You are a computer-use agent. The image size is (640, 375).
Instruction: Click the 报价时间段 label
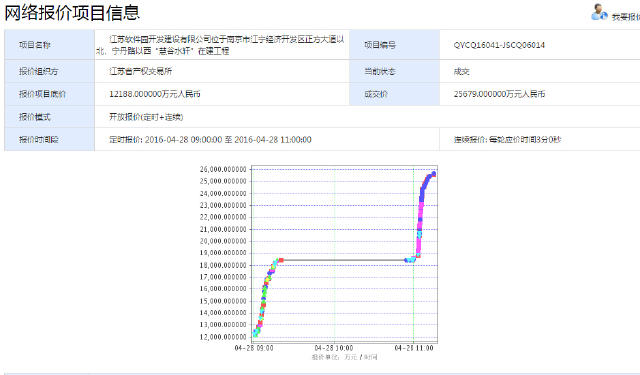39,140
